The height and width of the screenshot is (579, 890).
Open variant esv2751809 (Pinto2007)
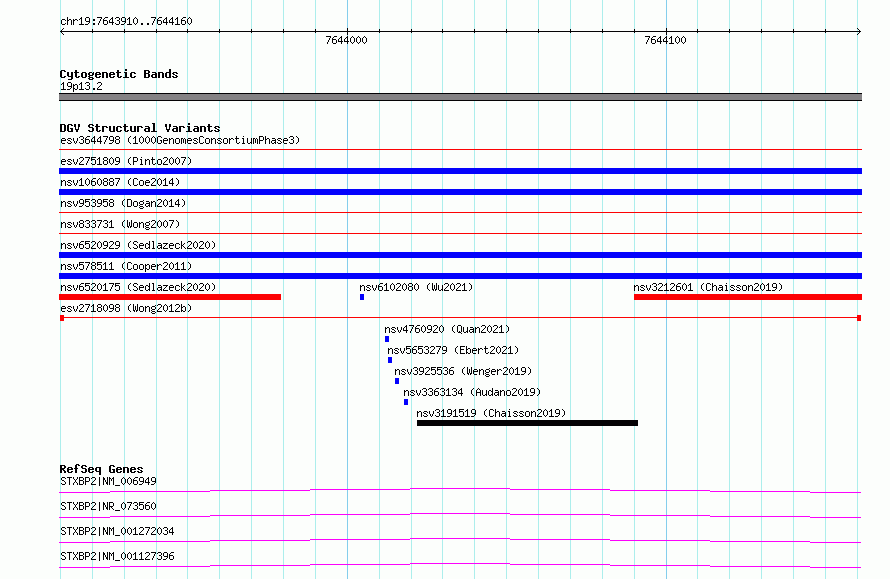click(126, 161)
